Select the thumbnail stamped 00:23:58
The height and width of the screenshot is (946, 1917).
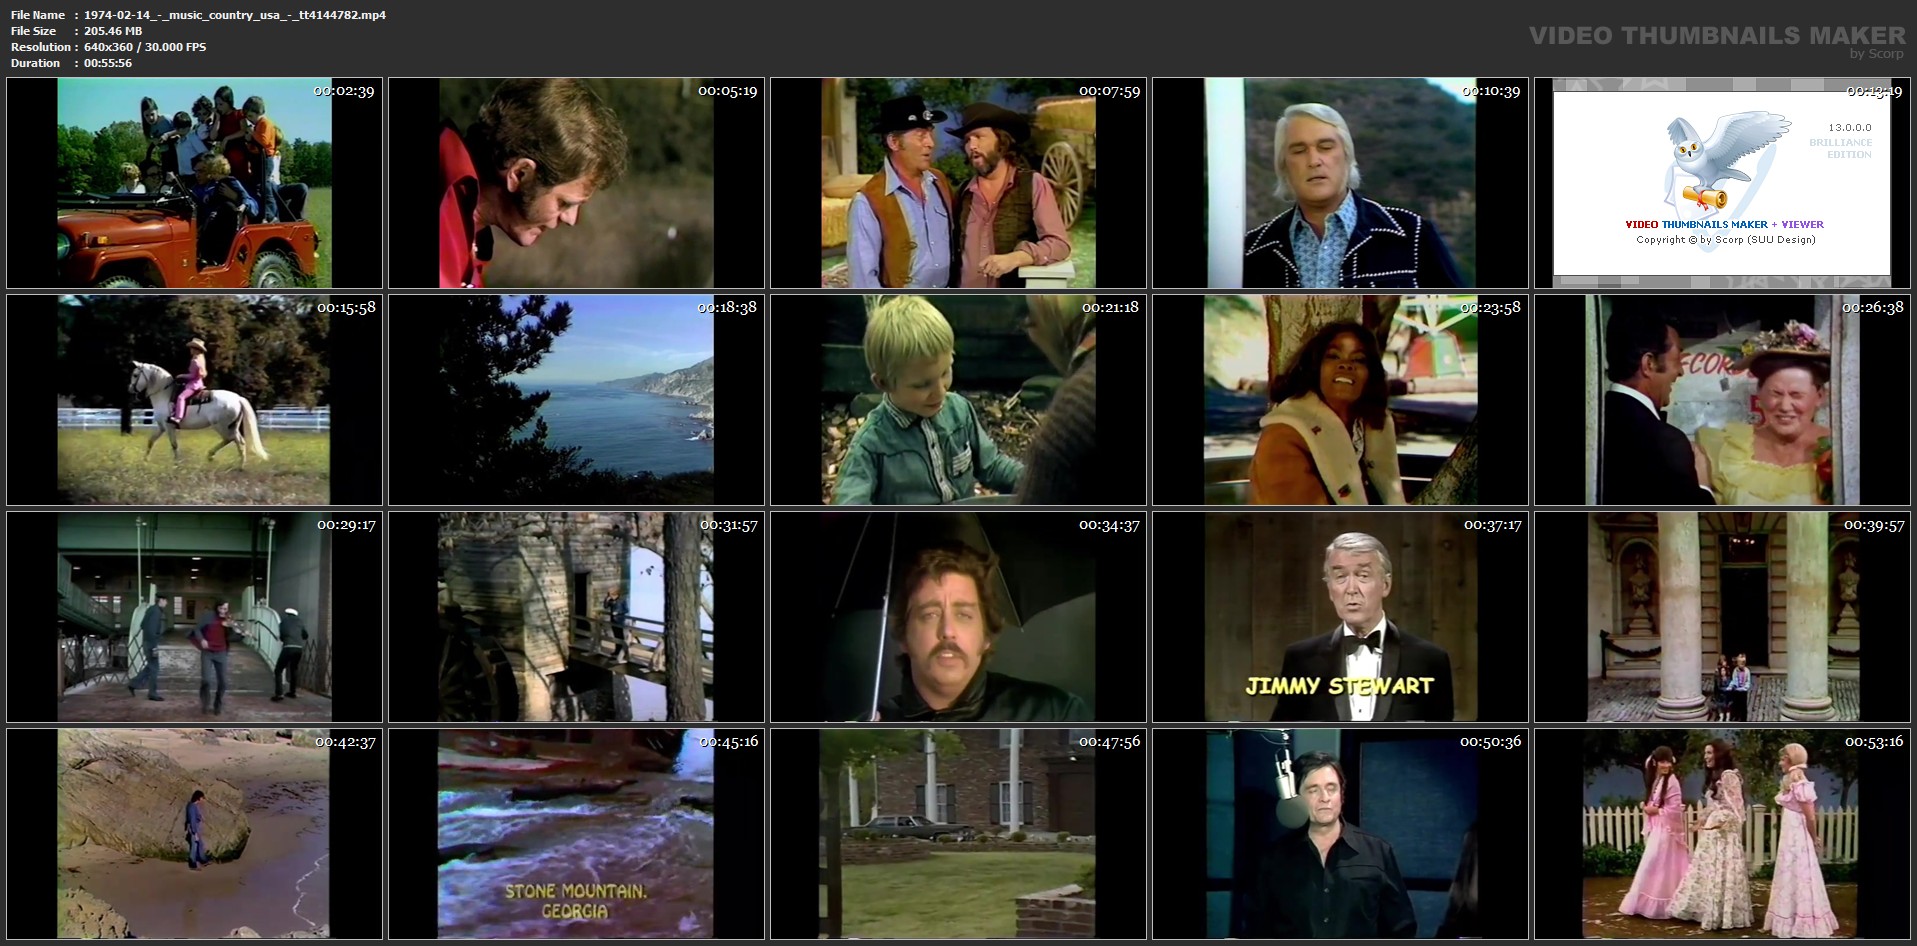pos(1340,400)
